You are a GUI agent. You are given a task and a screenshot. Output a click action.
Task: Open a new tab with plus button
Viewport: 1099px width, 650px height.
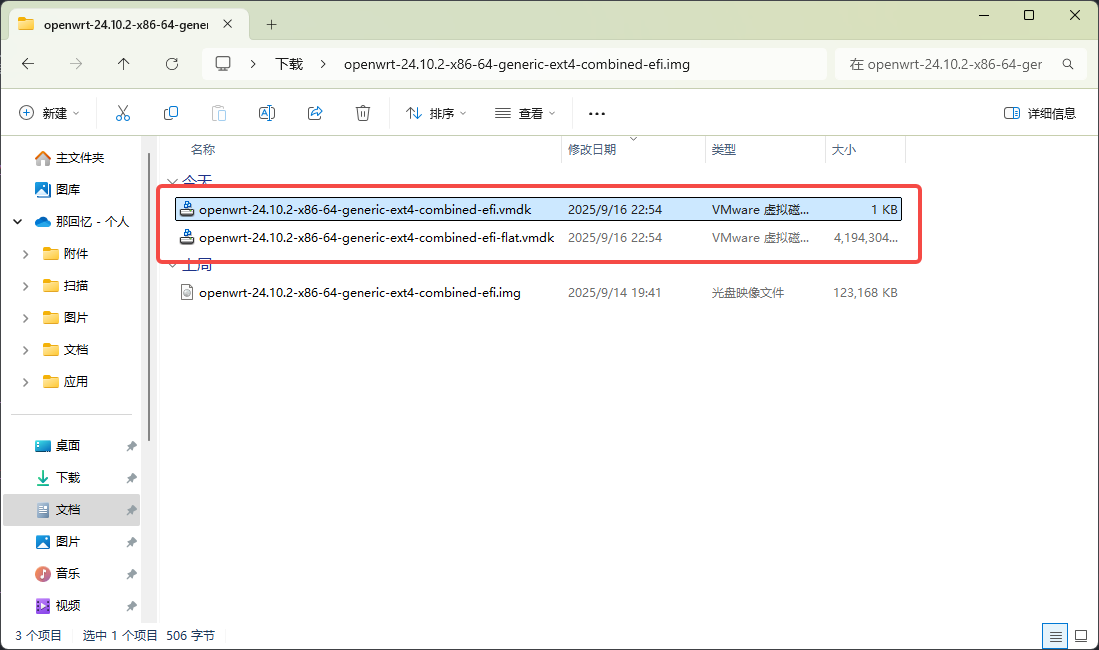pyautogui.click(x=271, y=25)
